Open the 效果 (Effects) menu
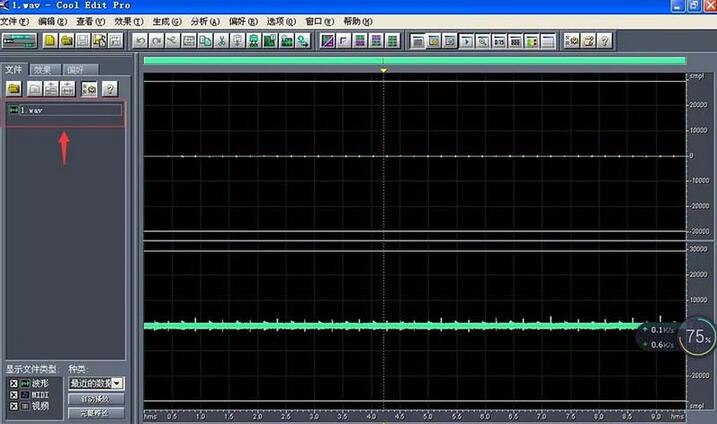 tap(128, 21)
